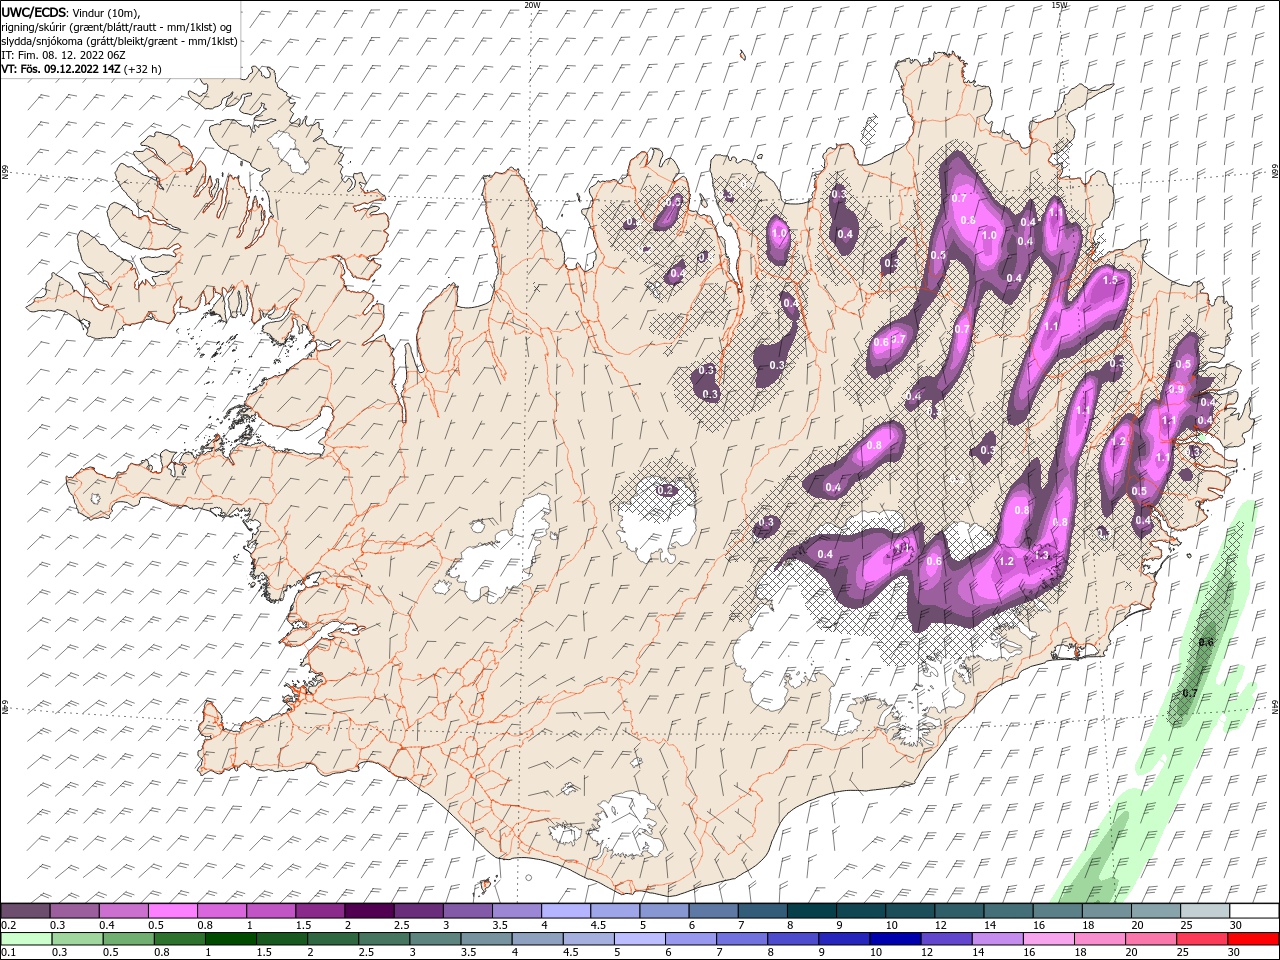
Task: Click the bright red 30 rain legend swatch
Action: click(1254, 939)
